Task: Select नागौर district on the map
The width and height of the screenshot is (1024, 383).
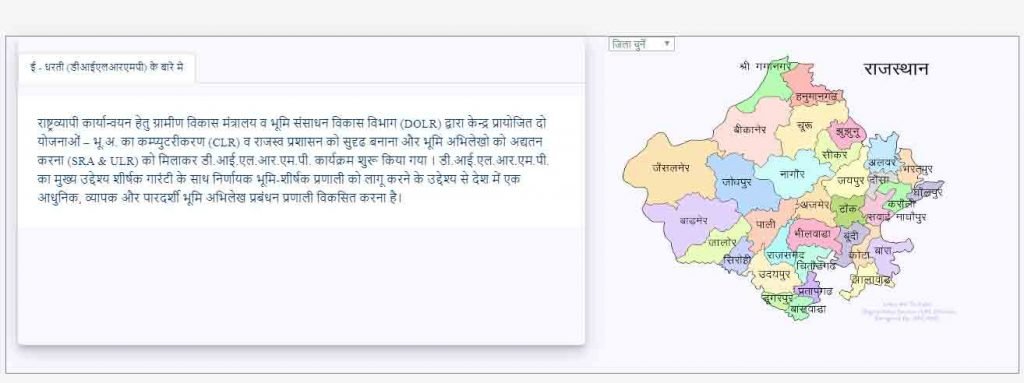Action: point(793,174)
